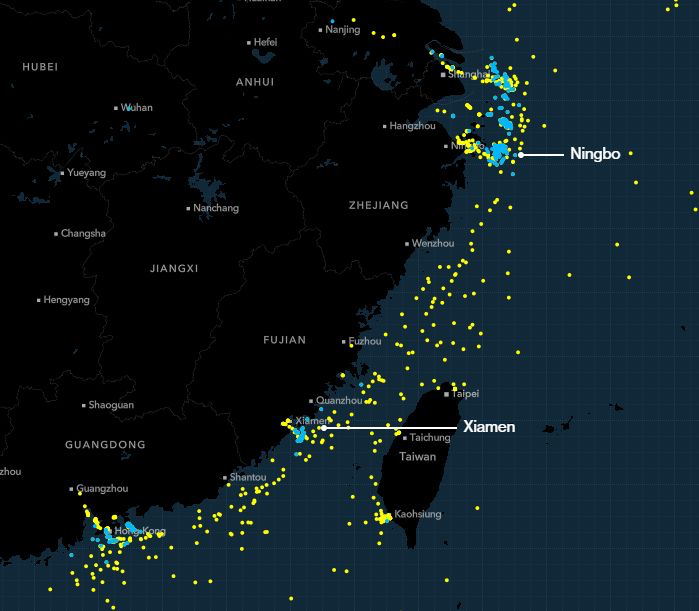Viewport: 699px width, 611px height.
Task: Click the Fuzhou city label
Action: point(365,341)
